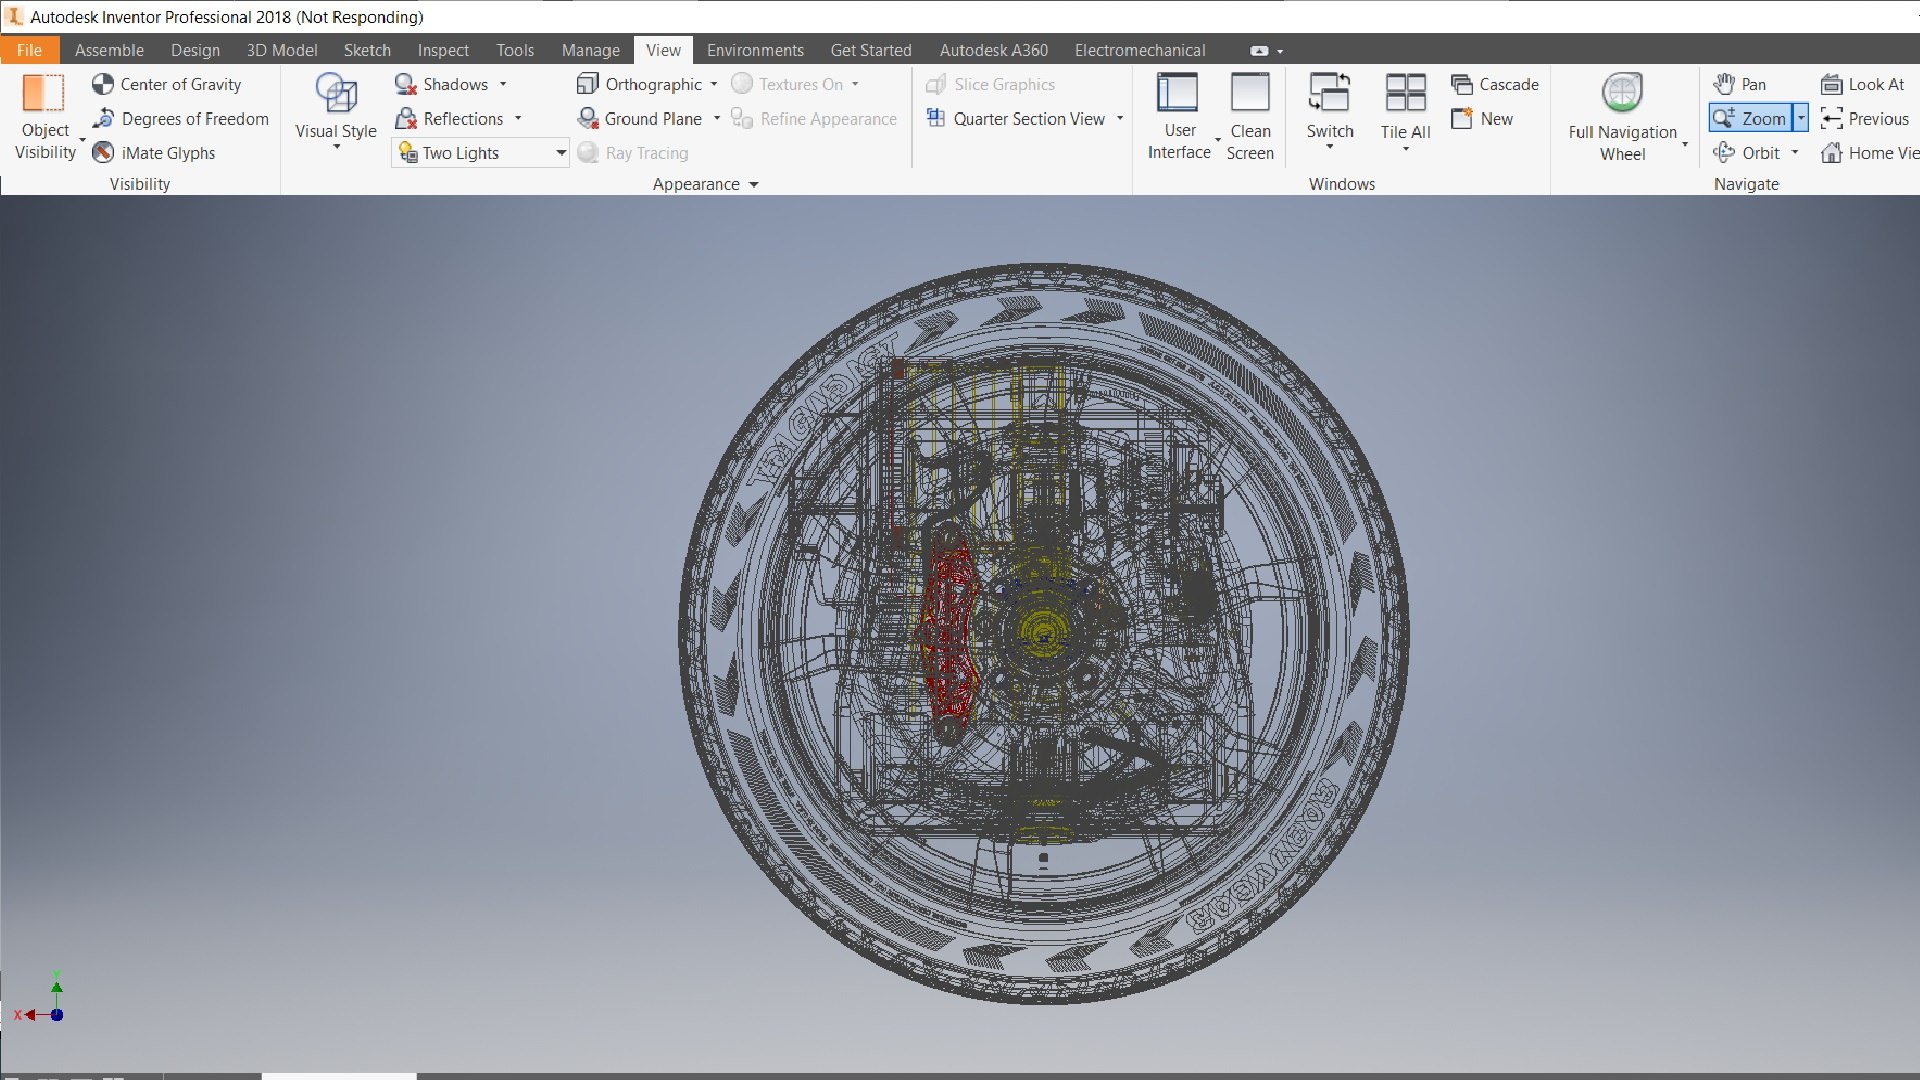Expand the Shadows dropdown arrow
Image resolution: width=1920 pixels, height=1080 pixels.
pyautogui.click(x=503, y=84)
